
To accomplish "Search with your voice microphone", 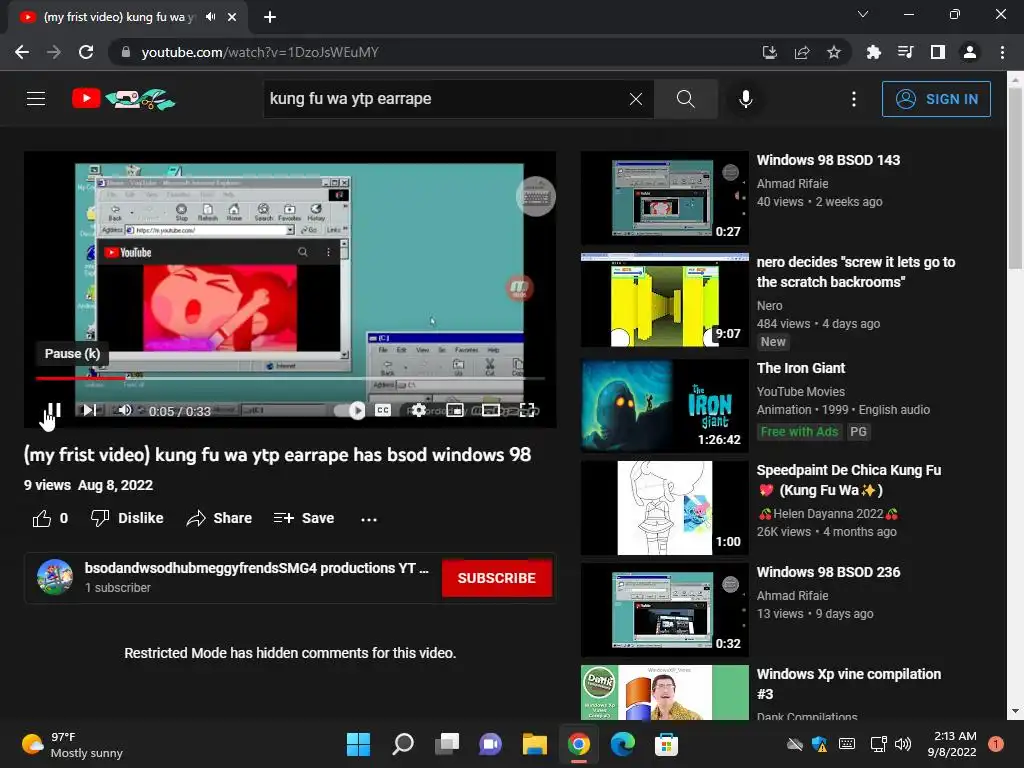I will pos(745,99).
